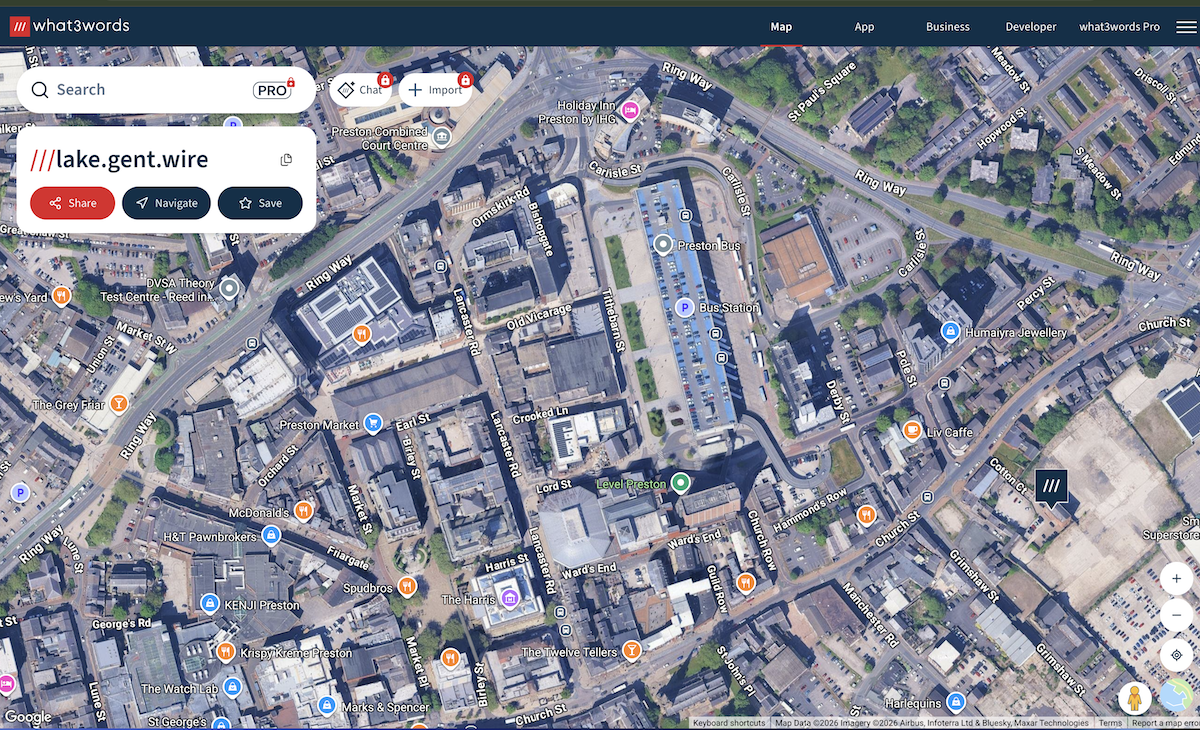Click the Marks & Spencer shop pin
The width and height of the screenshot is (1200, 730).
pos(326,707)
